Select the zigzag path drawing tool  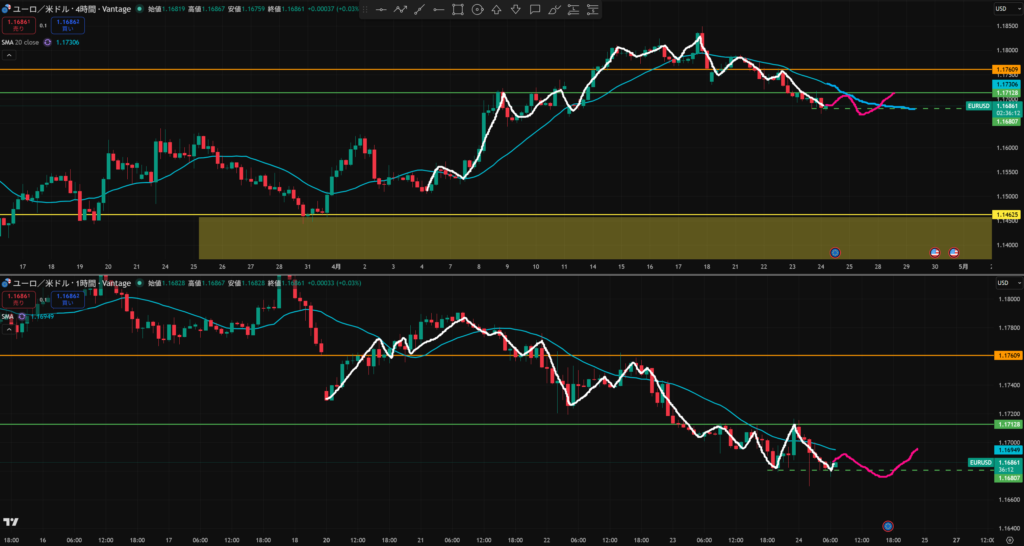point(400,10)
